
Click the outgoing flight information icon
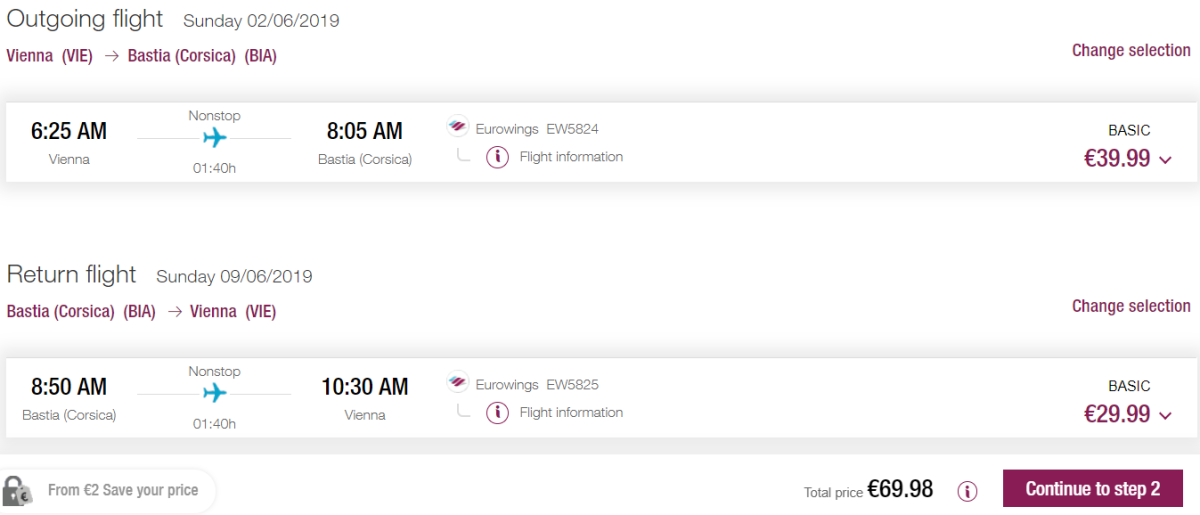(x=497, y=157)
